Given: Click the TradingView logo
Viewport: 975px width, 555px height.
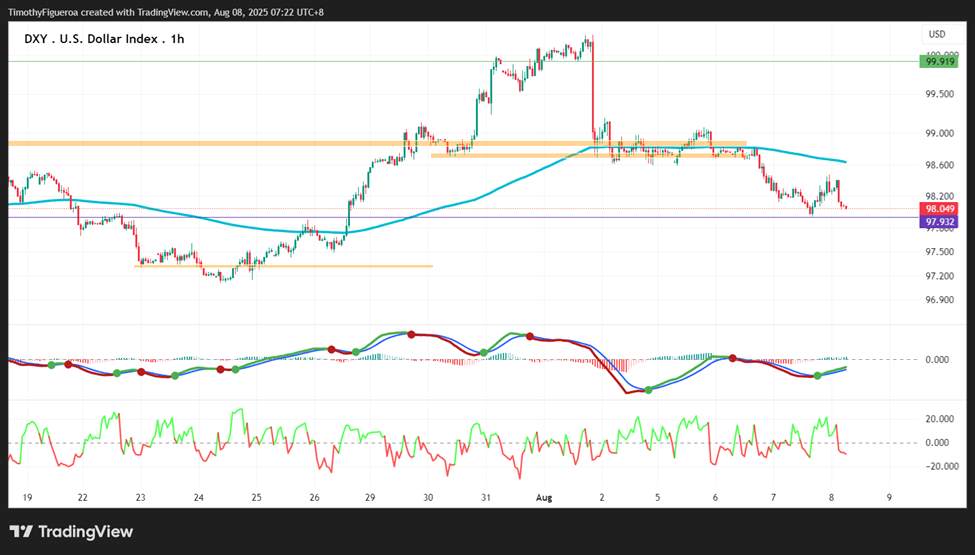Looking at the screenshot, I should [x=72, y=531].
